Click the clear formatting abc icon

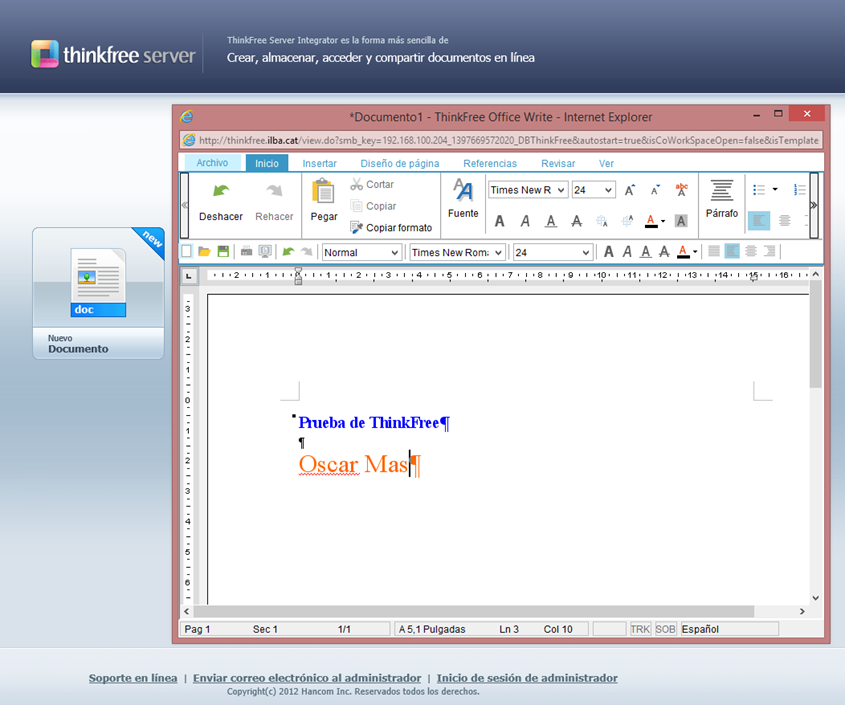click(x=681, y=190)
